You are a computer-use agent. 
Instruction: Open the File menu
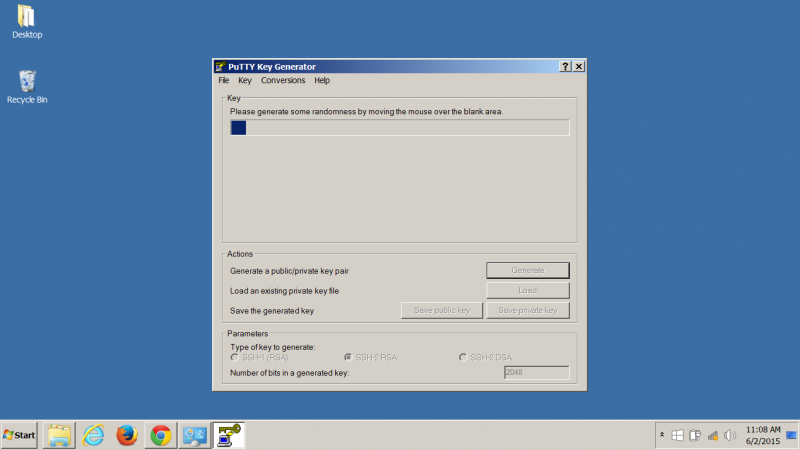point(223,80)
